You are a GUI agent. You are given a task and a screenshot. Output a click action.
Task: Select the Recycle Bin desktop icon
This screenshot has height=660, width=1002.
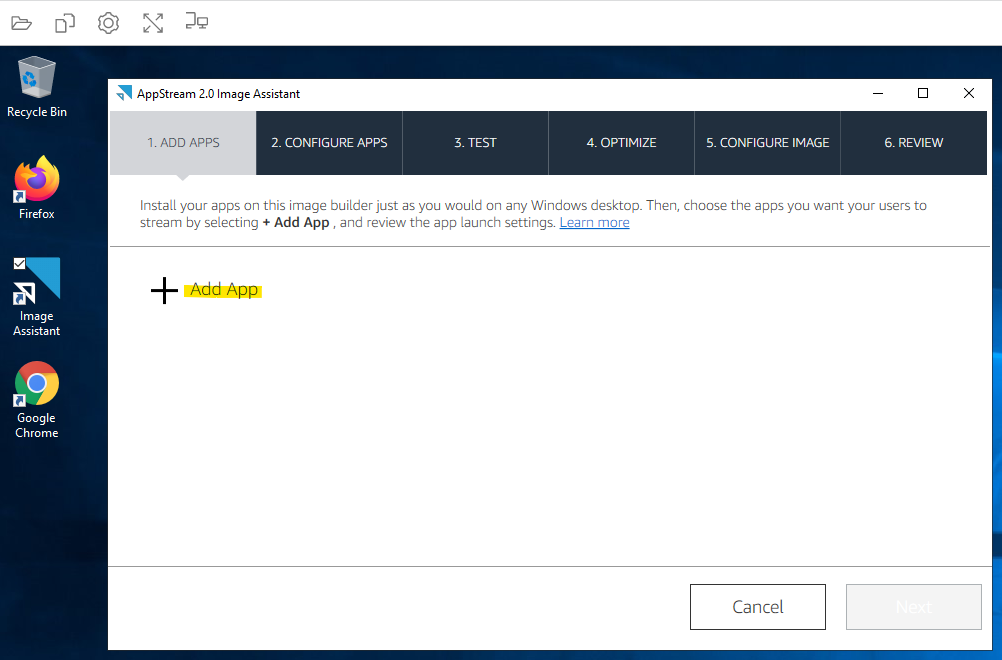tap(36, 88)
